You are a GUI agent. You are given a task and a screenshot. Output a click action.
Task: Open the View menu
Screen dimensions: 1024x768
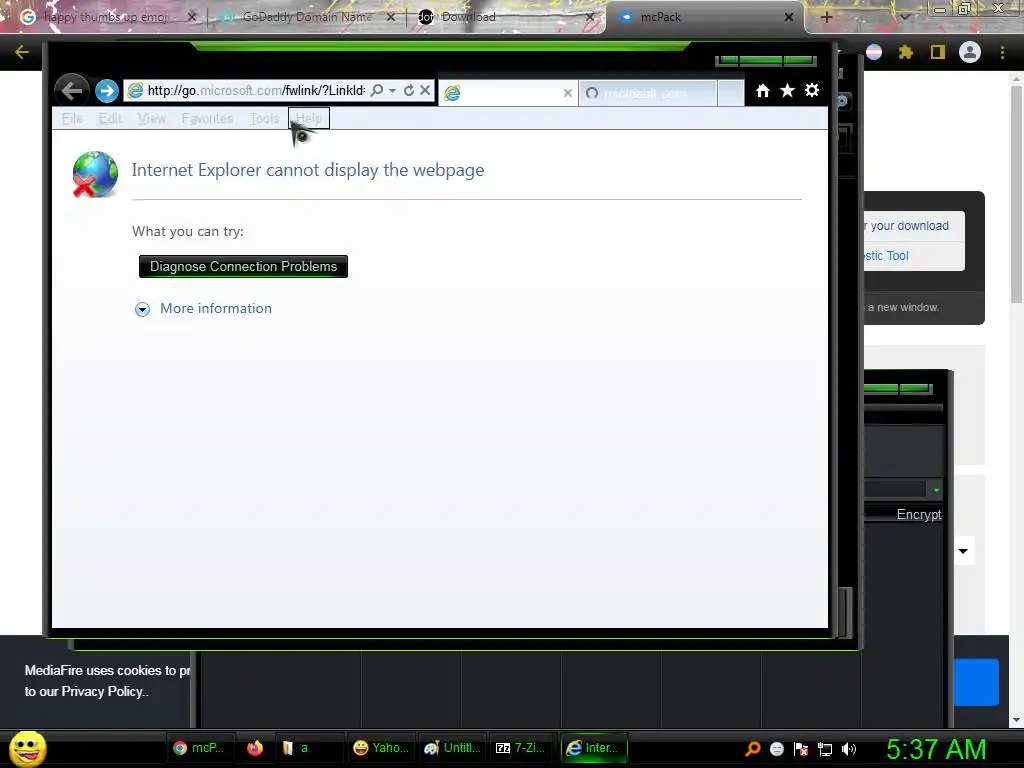click(x=152, y=118)
